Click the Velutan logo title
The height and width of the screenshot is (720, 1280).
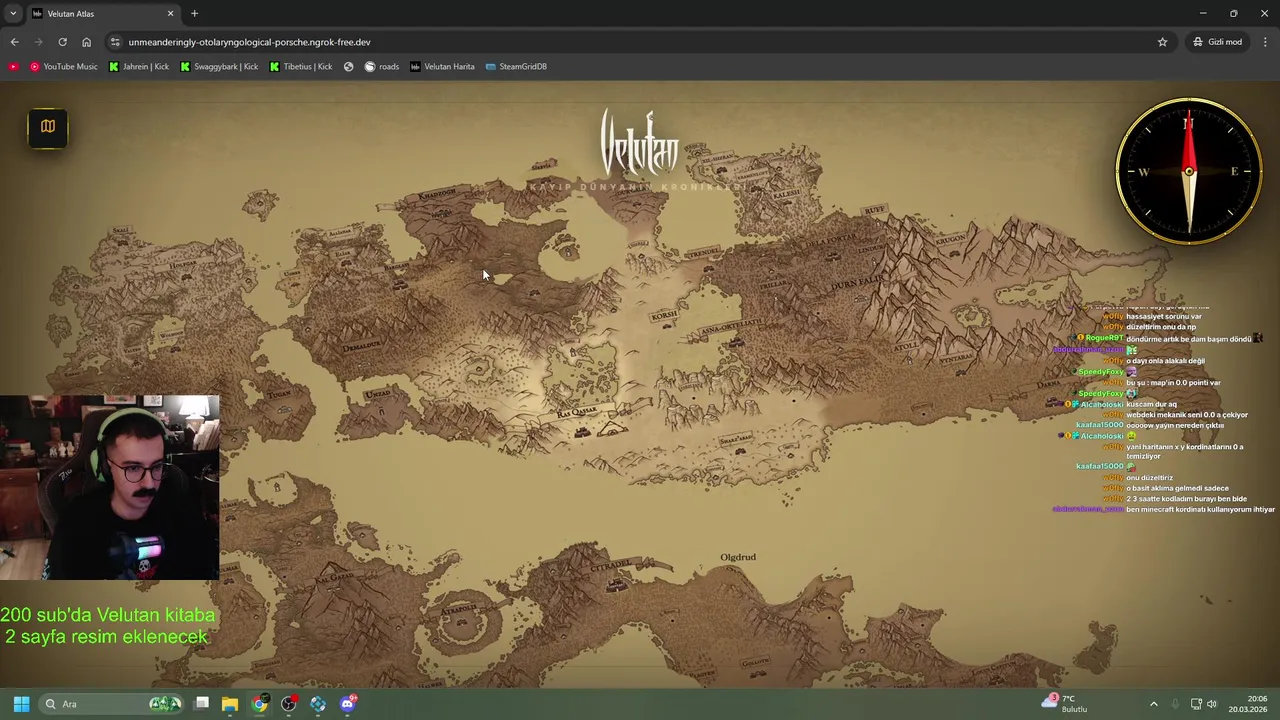pos(640,145)
